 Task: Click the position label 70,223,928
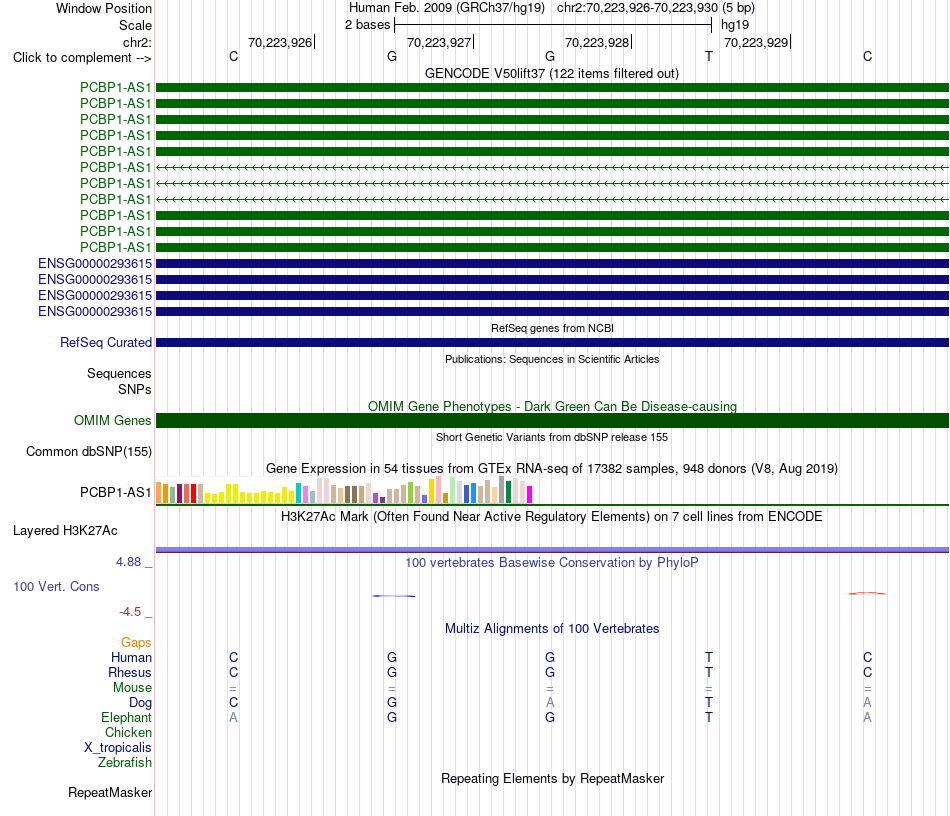click(x=597, y=42)
